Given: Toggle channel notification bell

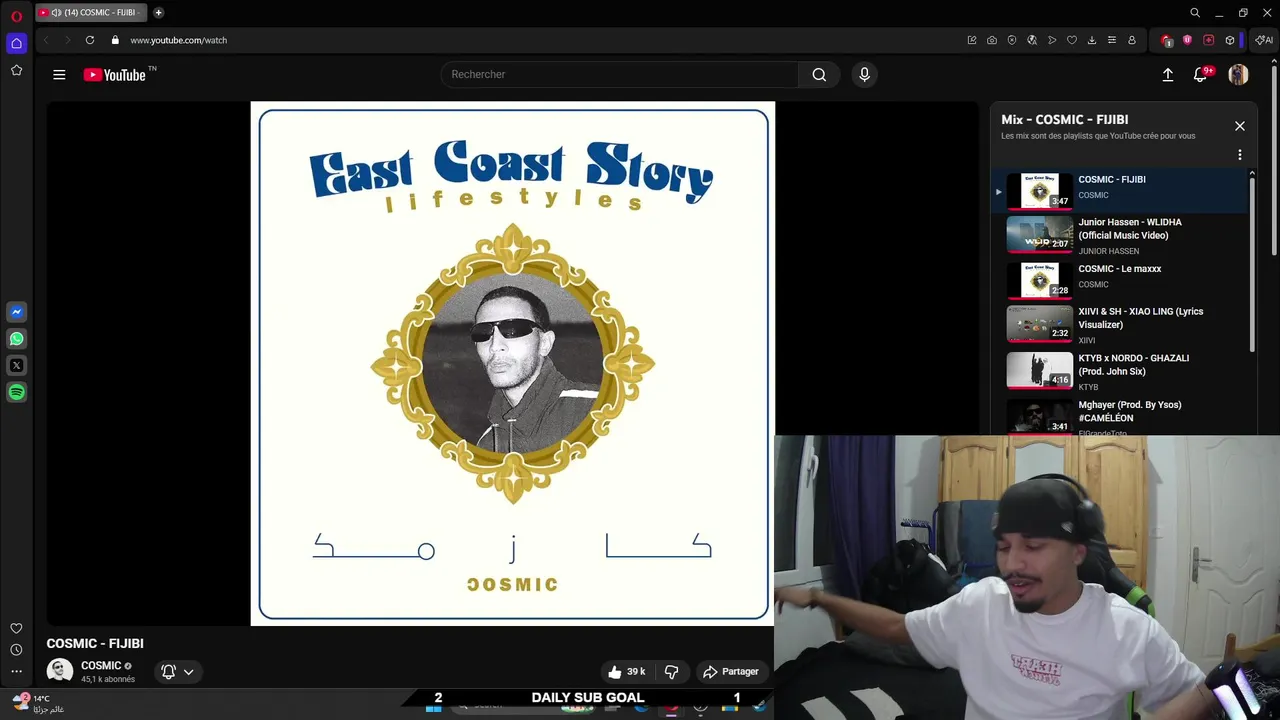Looking at the screenshot, I should point(168,672).
